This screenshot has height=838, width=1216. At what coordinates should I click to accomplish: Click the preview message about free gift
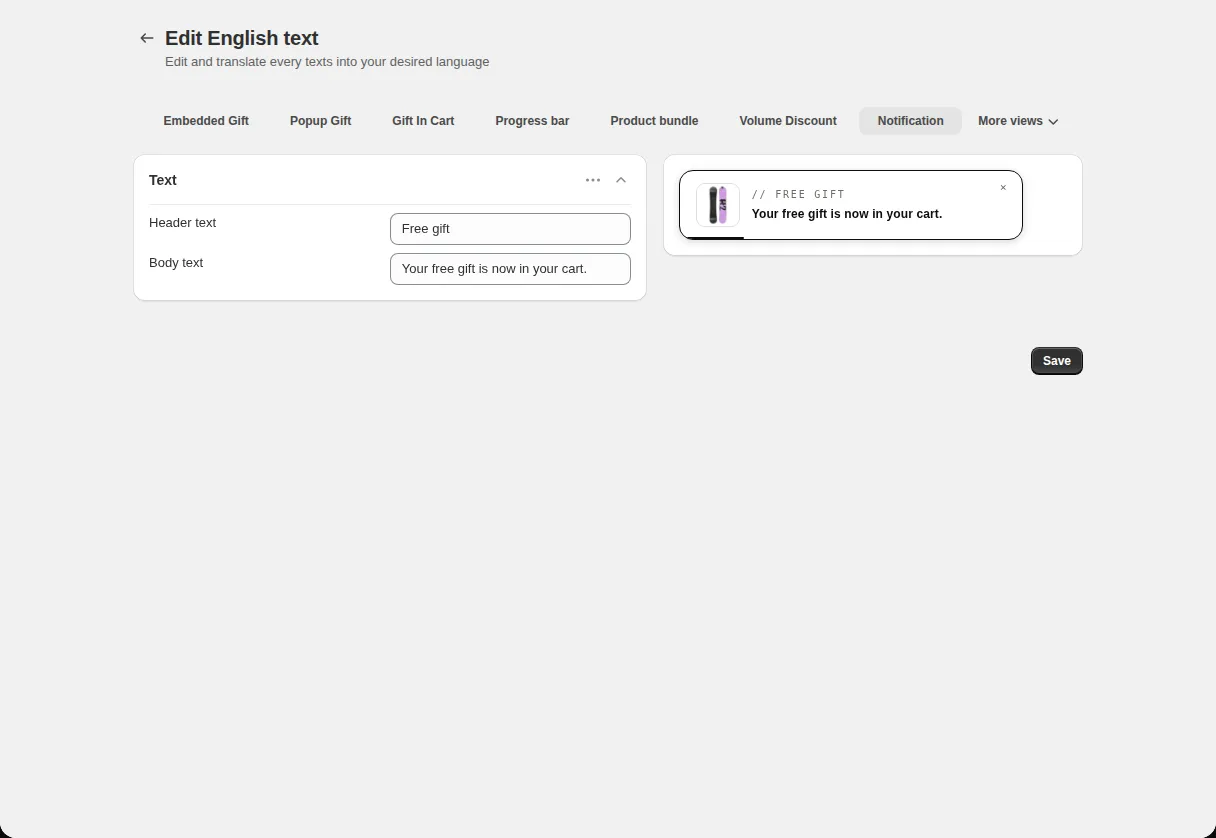(846, 214)
